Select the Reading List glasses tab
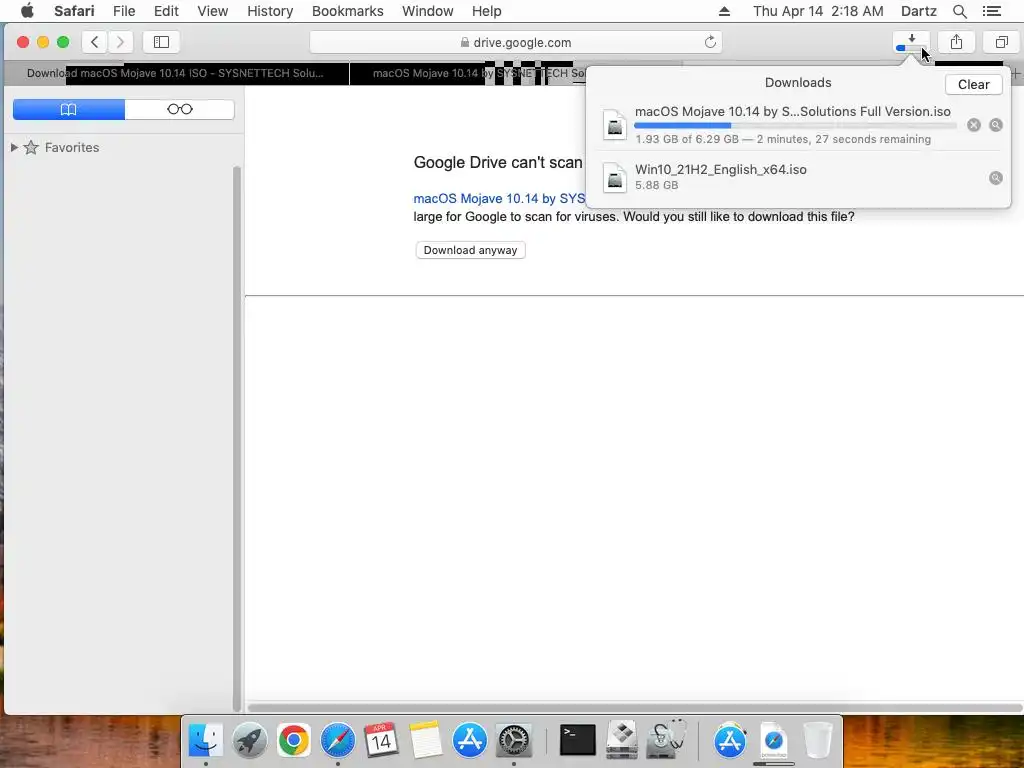 point(180,109)
